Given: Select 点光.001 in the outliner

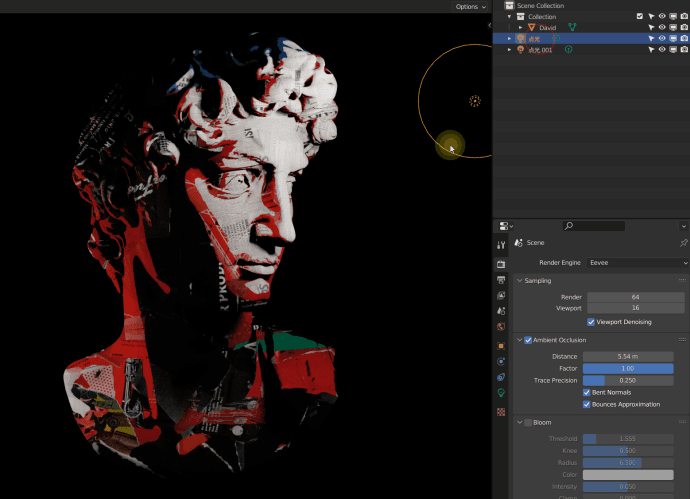Looking at the screenshot, I should point(540,50).
